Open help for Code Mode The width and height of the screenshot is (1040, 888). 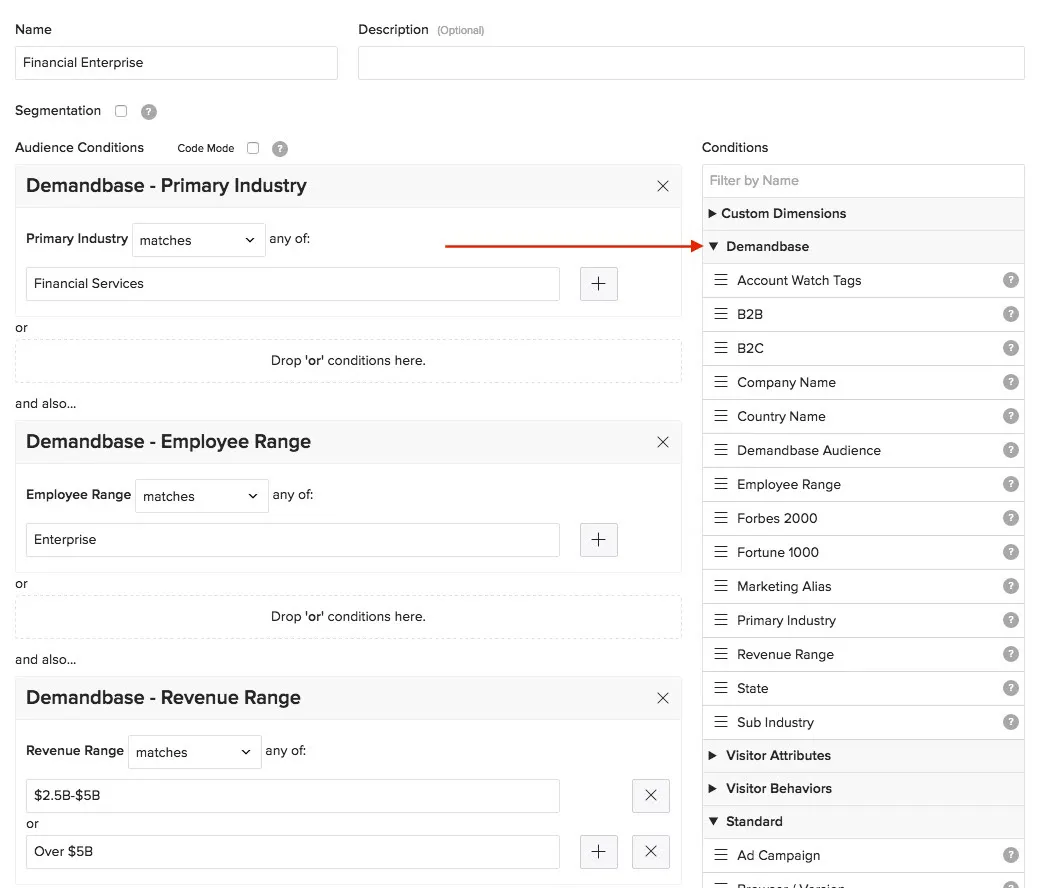click(x=280, y=149)
